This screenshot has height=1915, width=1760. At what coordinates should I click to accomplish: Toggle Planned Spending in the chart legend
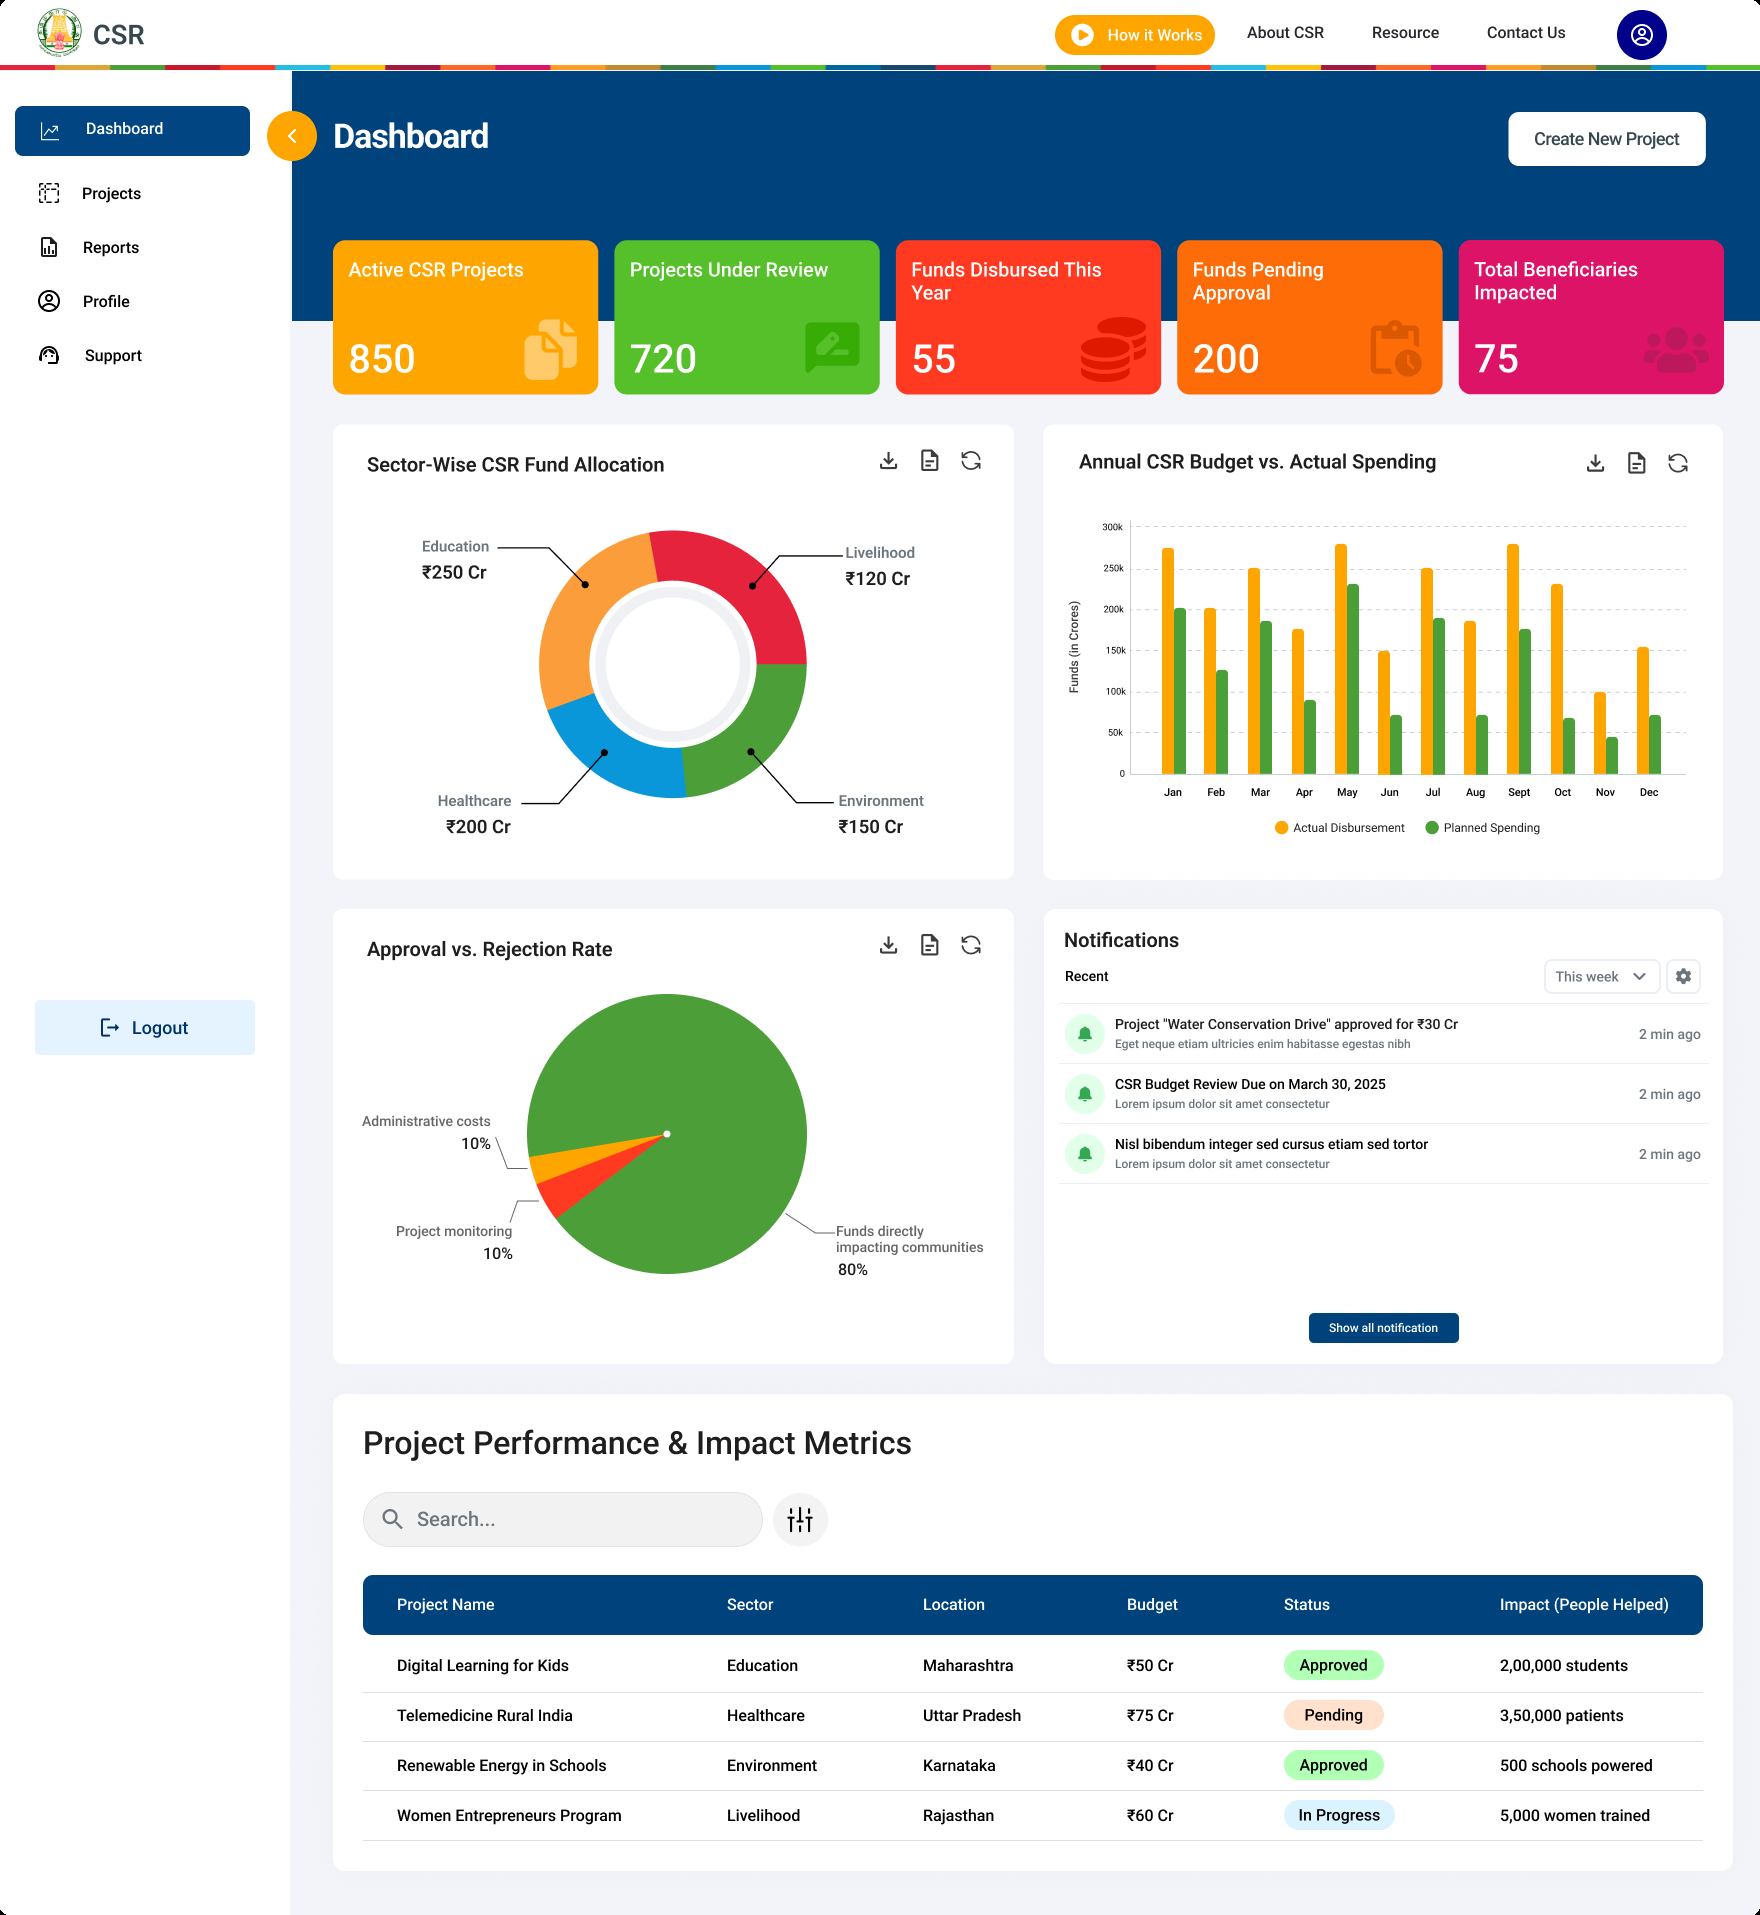coord(1482,828)
